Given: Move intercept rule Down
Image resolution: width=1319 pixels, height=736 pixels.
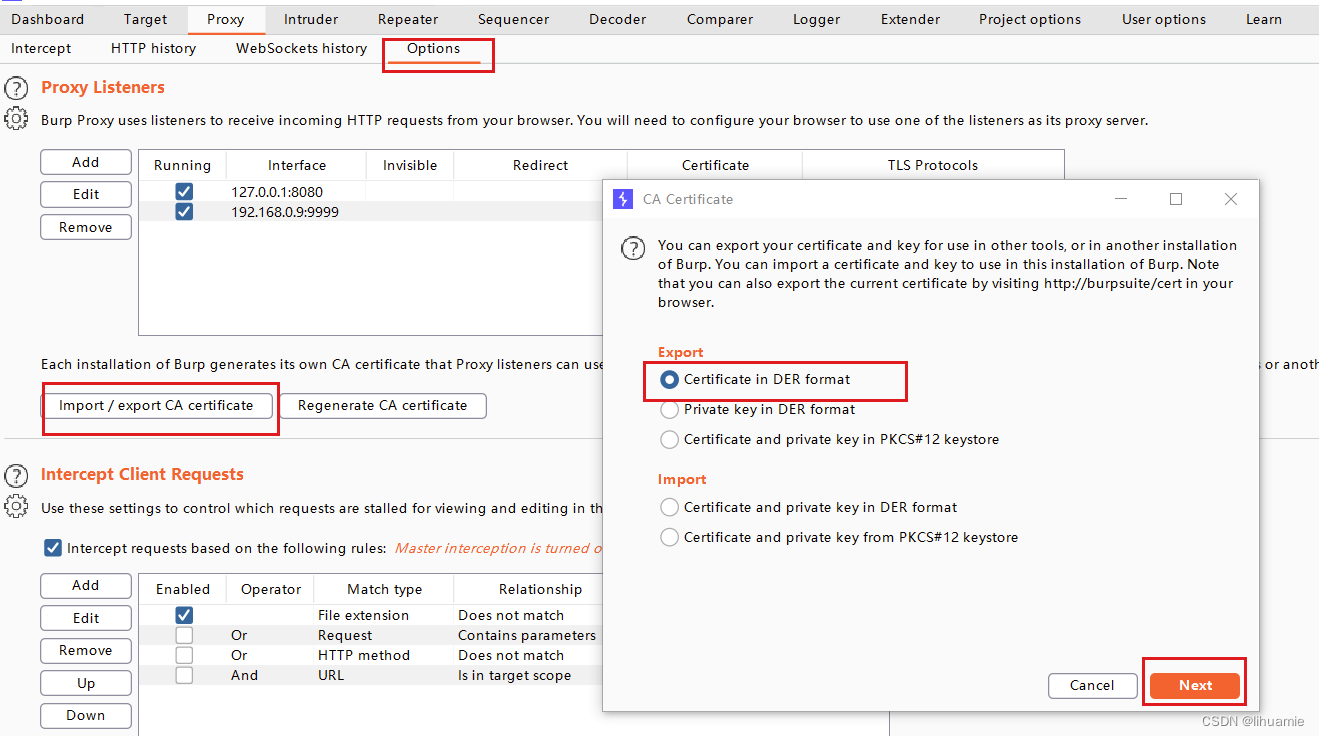Looking at the screenshot, I should coord(86,715).
